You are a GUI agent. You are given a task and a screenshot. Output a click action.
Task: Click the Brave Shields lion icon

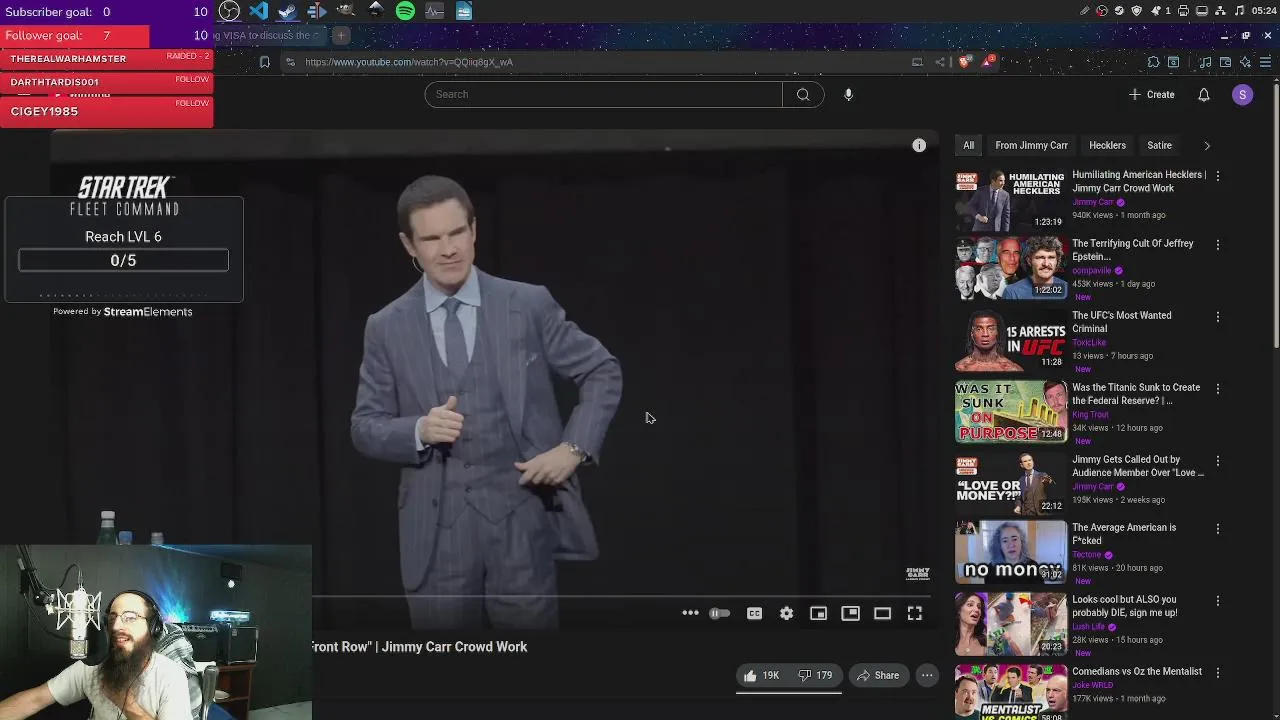coord(964,62)
